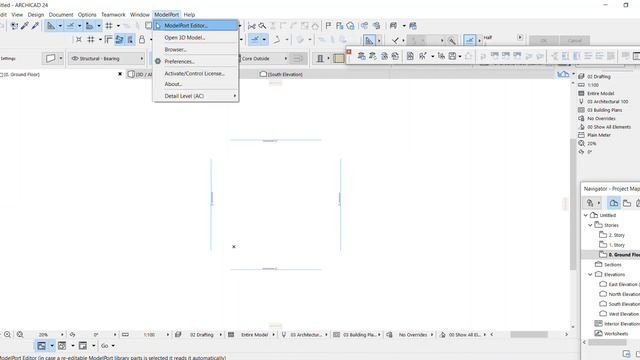Screen dimensions: 640x360
Task: Open the Help menu
Action: click(x=189, y=15)
